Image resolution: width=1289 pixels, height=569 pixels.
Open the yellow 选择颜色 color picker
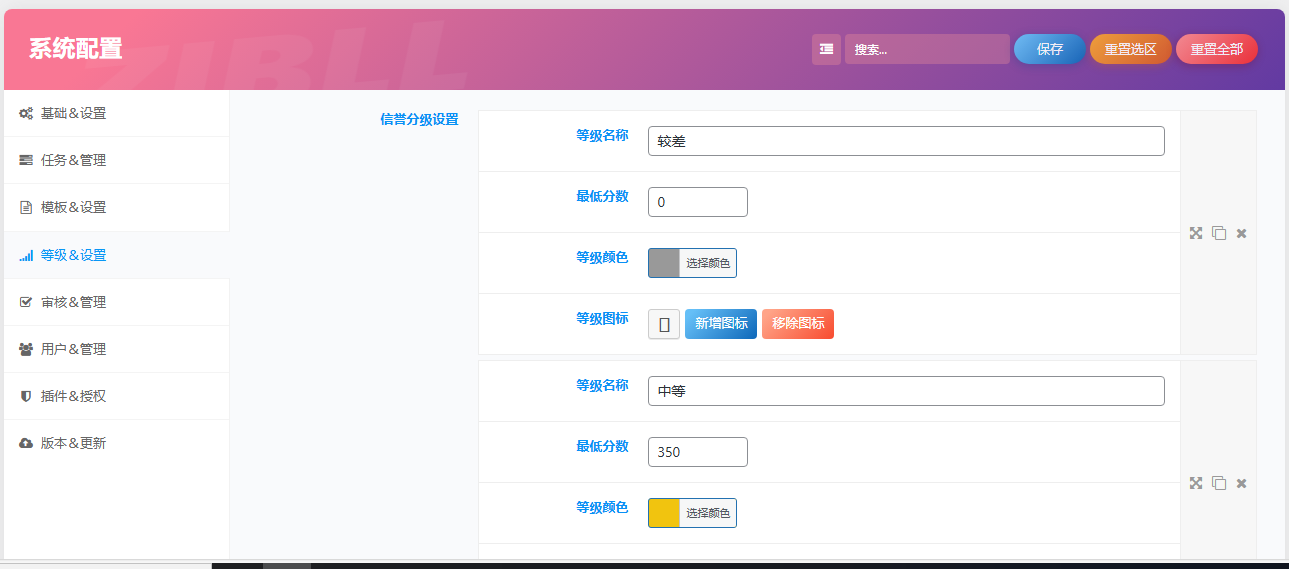[x=692, y=513]
